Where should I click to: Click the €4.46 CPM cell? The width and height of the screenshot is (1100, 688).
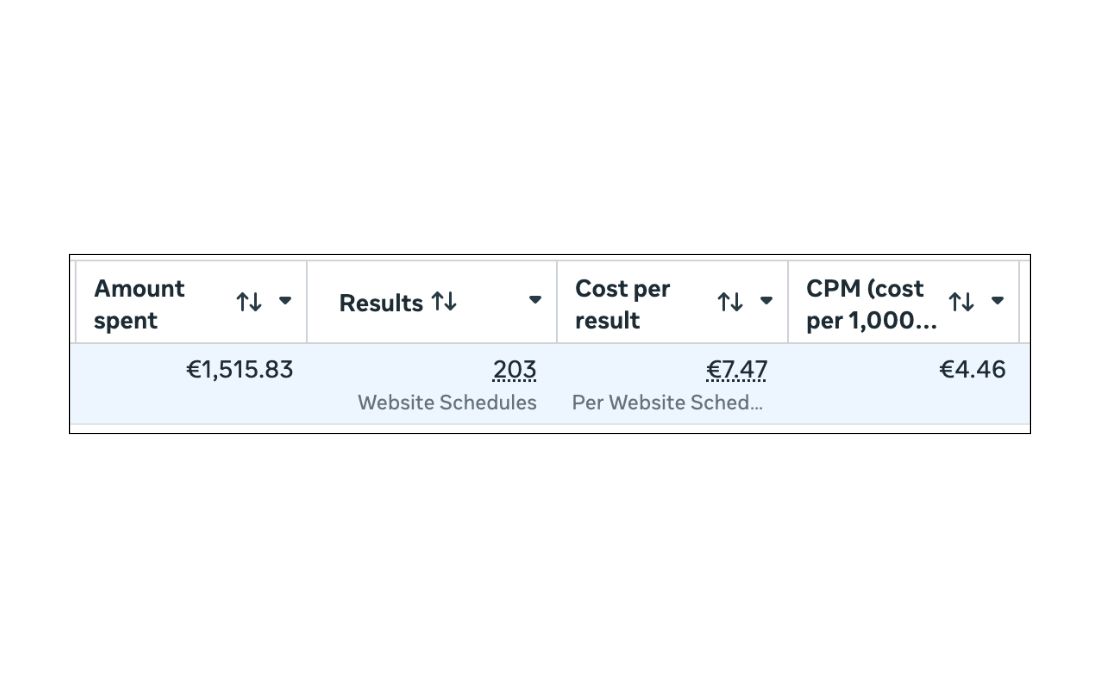pyautogui.click(x=972, y=370)
